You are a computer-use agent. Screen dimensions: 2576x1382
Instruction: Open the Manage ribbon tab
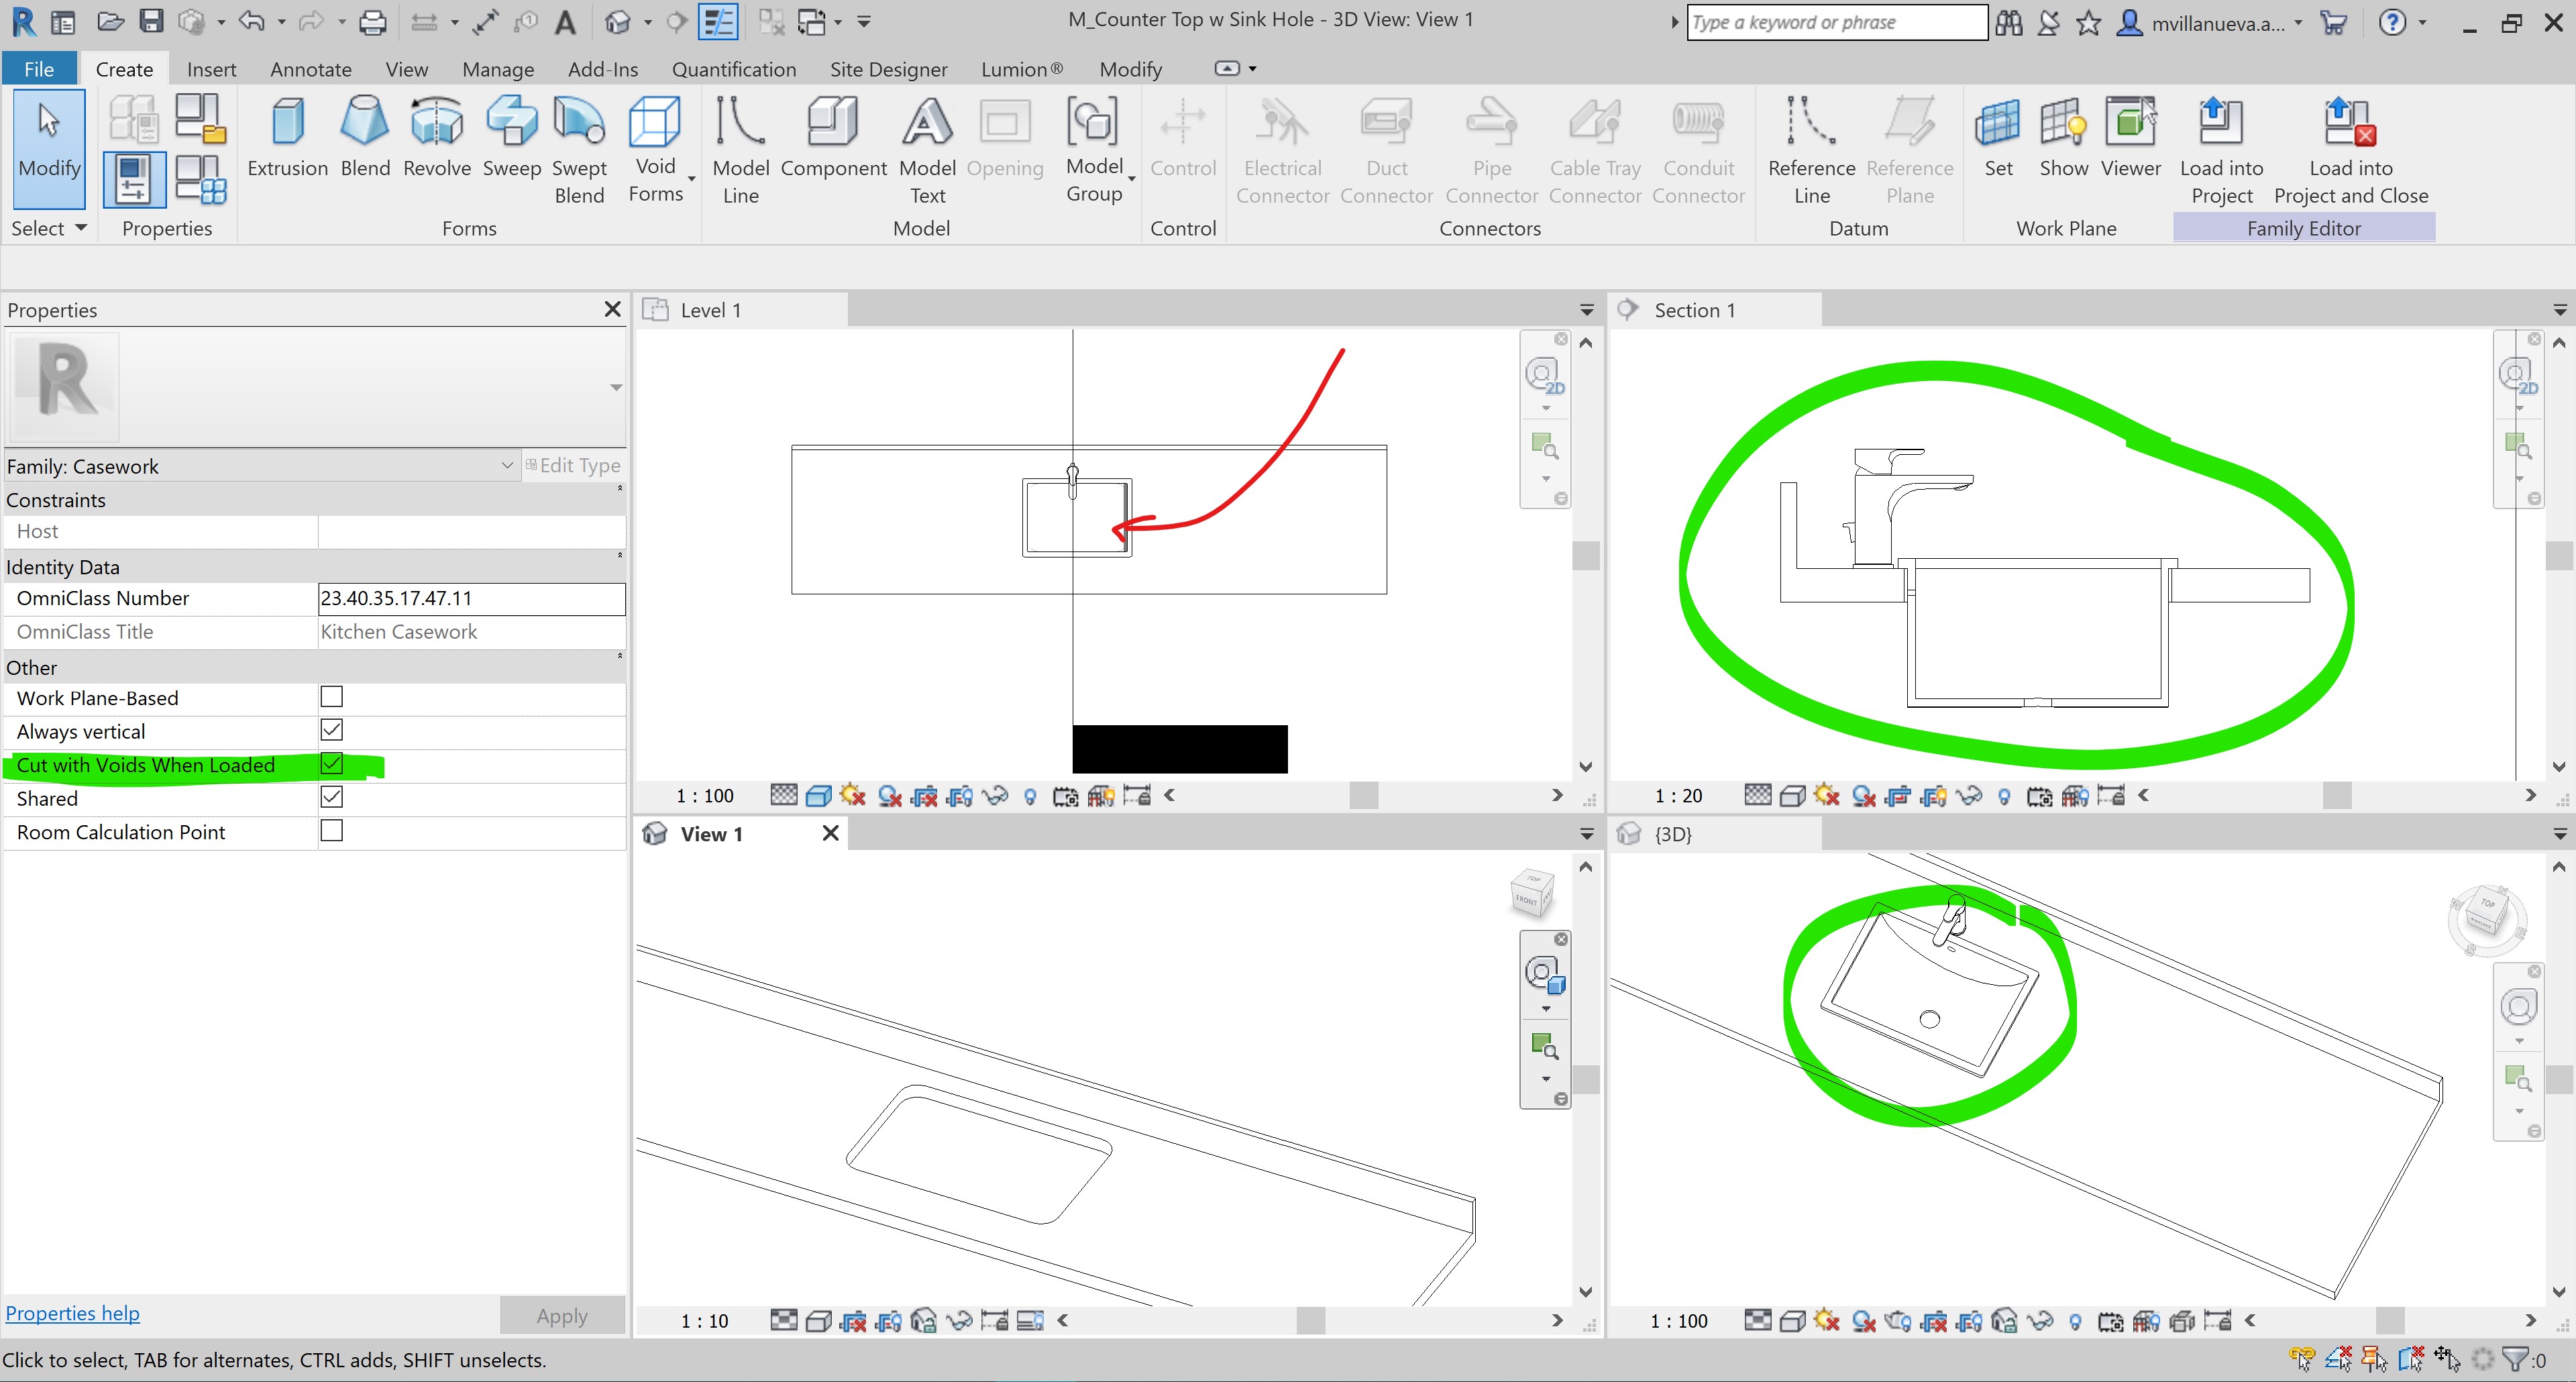[x=497, y=68]
